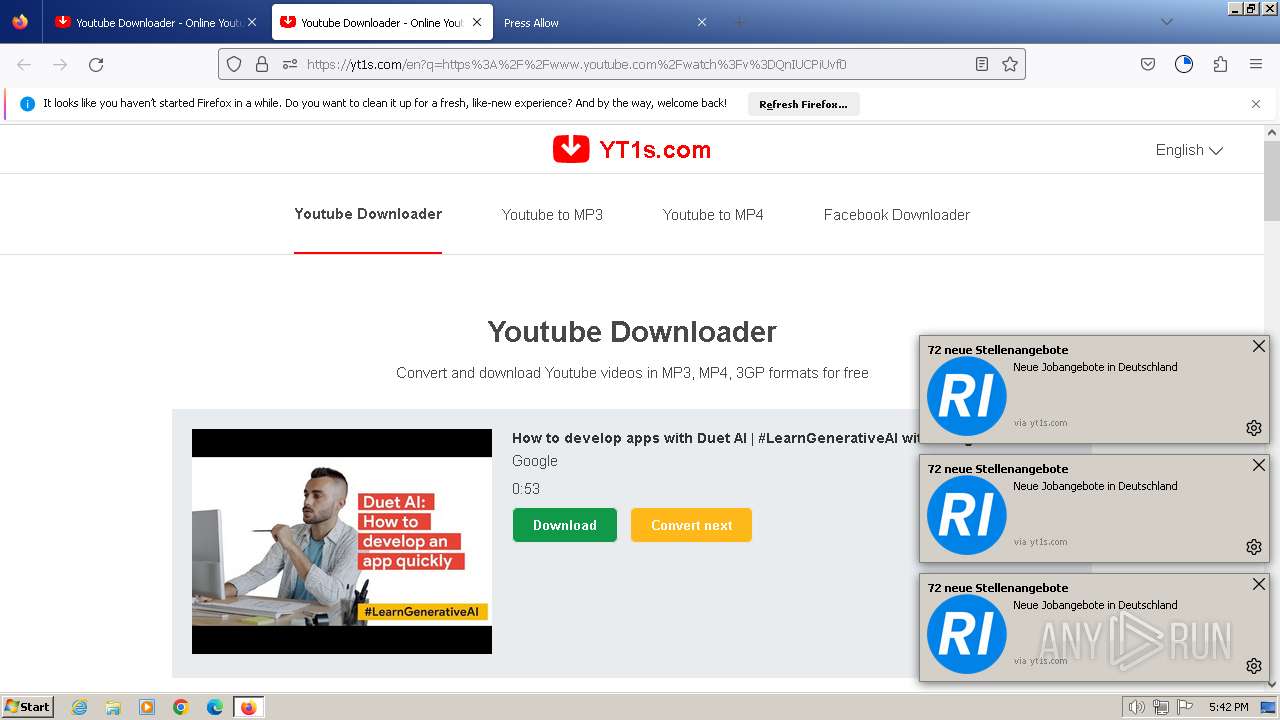1280x720 pixels.
Task: Click the 5:42 PM system clock
Action: point(1228,707)
